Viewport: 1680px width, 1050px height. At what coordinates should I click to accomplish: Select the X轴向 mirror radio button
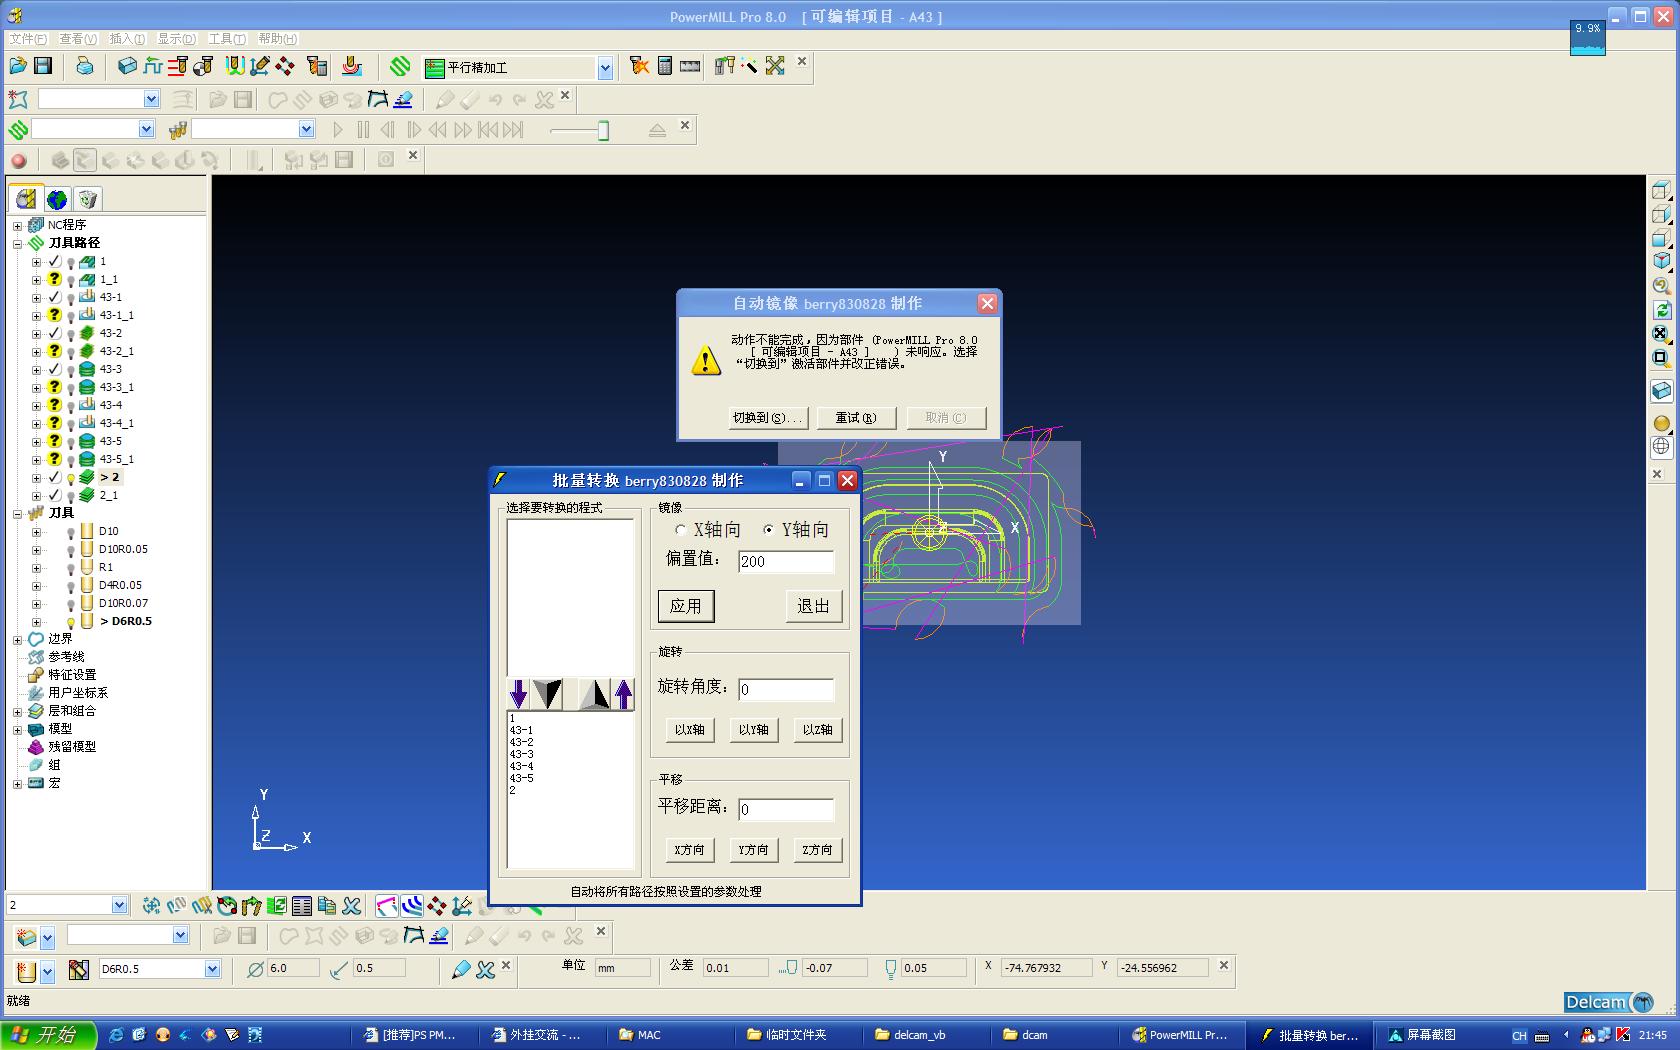click(x=681, y=530)
